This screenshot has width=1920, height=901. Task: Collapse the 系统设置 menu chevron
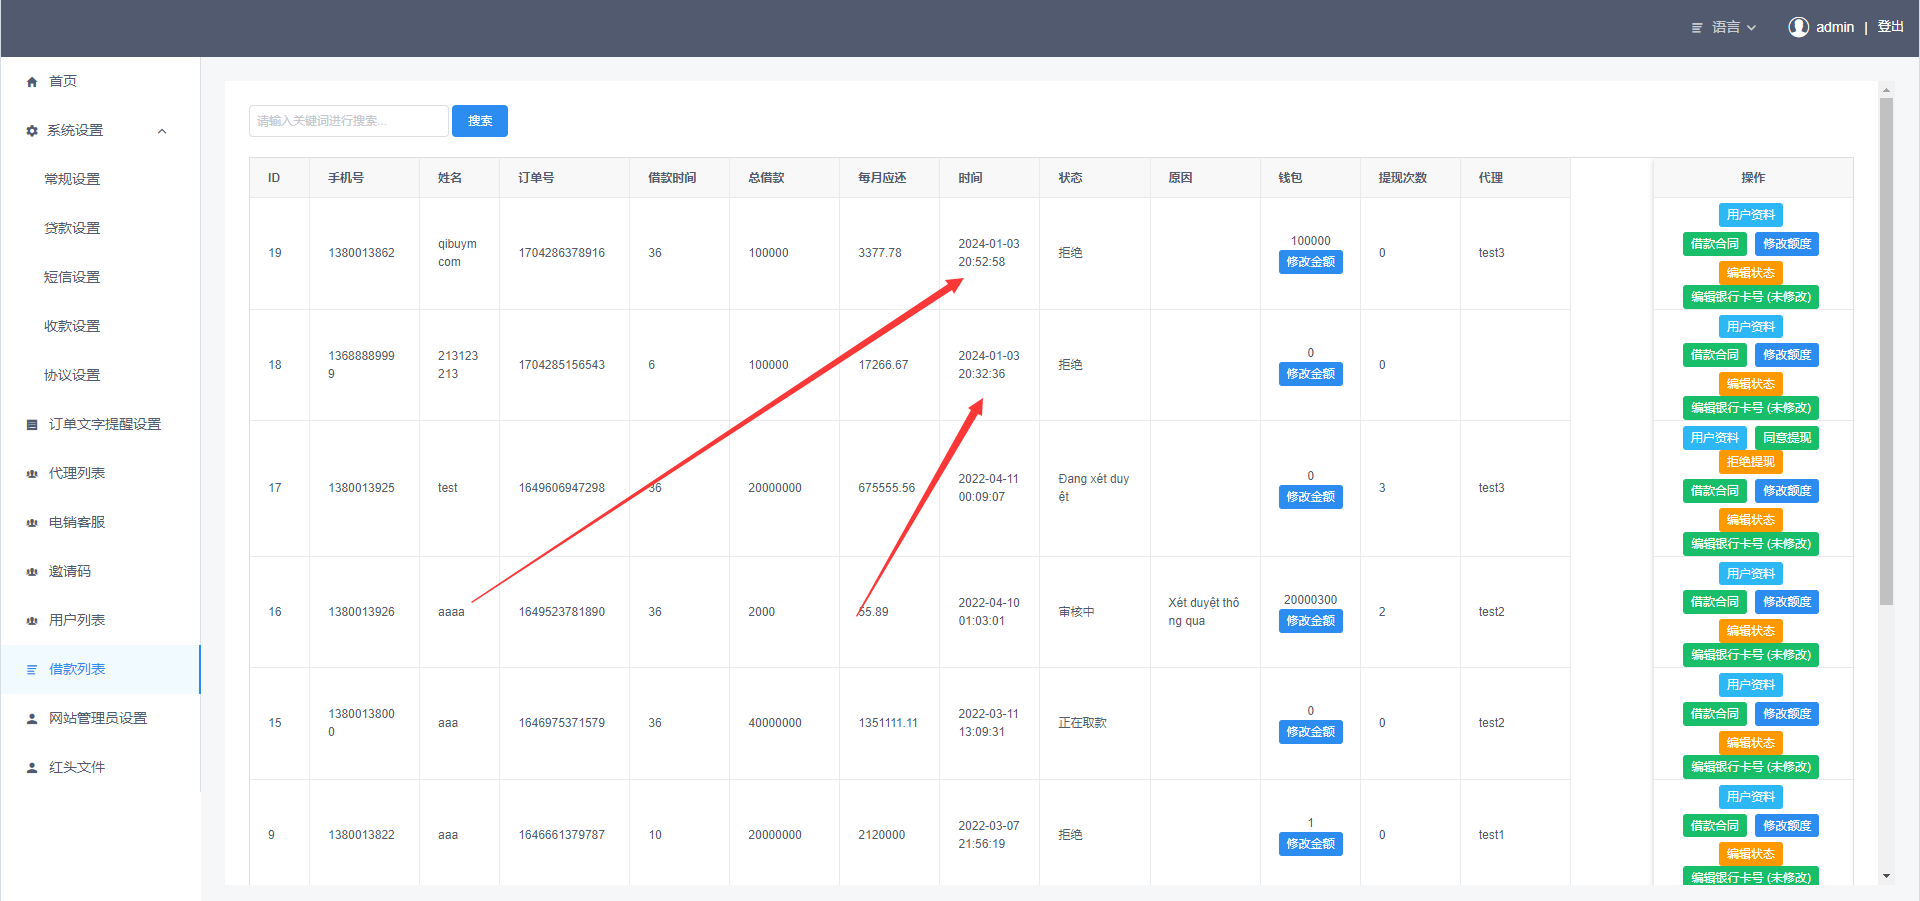(162, 131)
